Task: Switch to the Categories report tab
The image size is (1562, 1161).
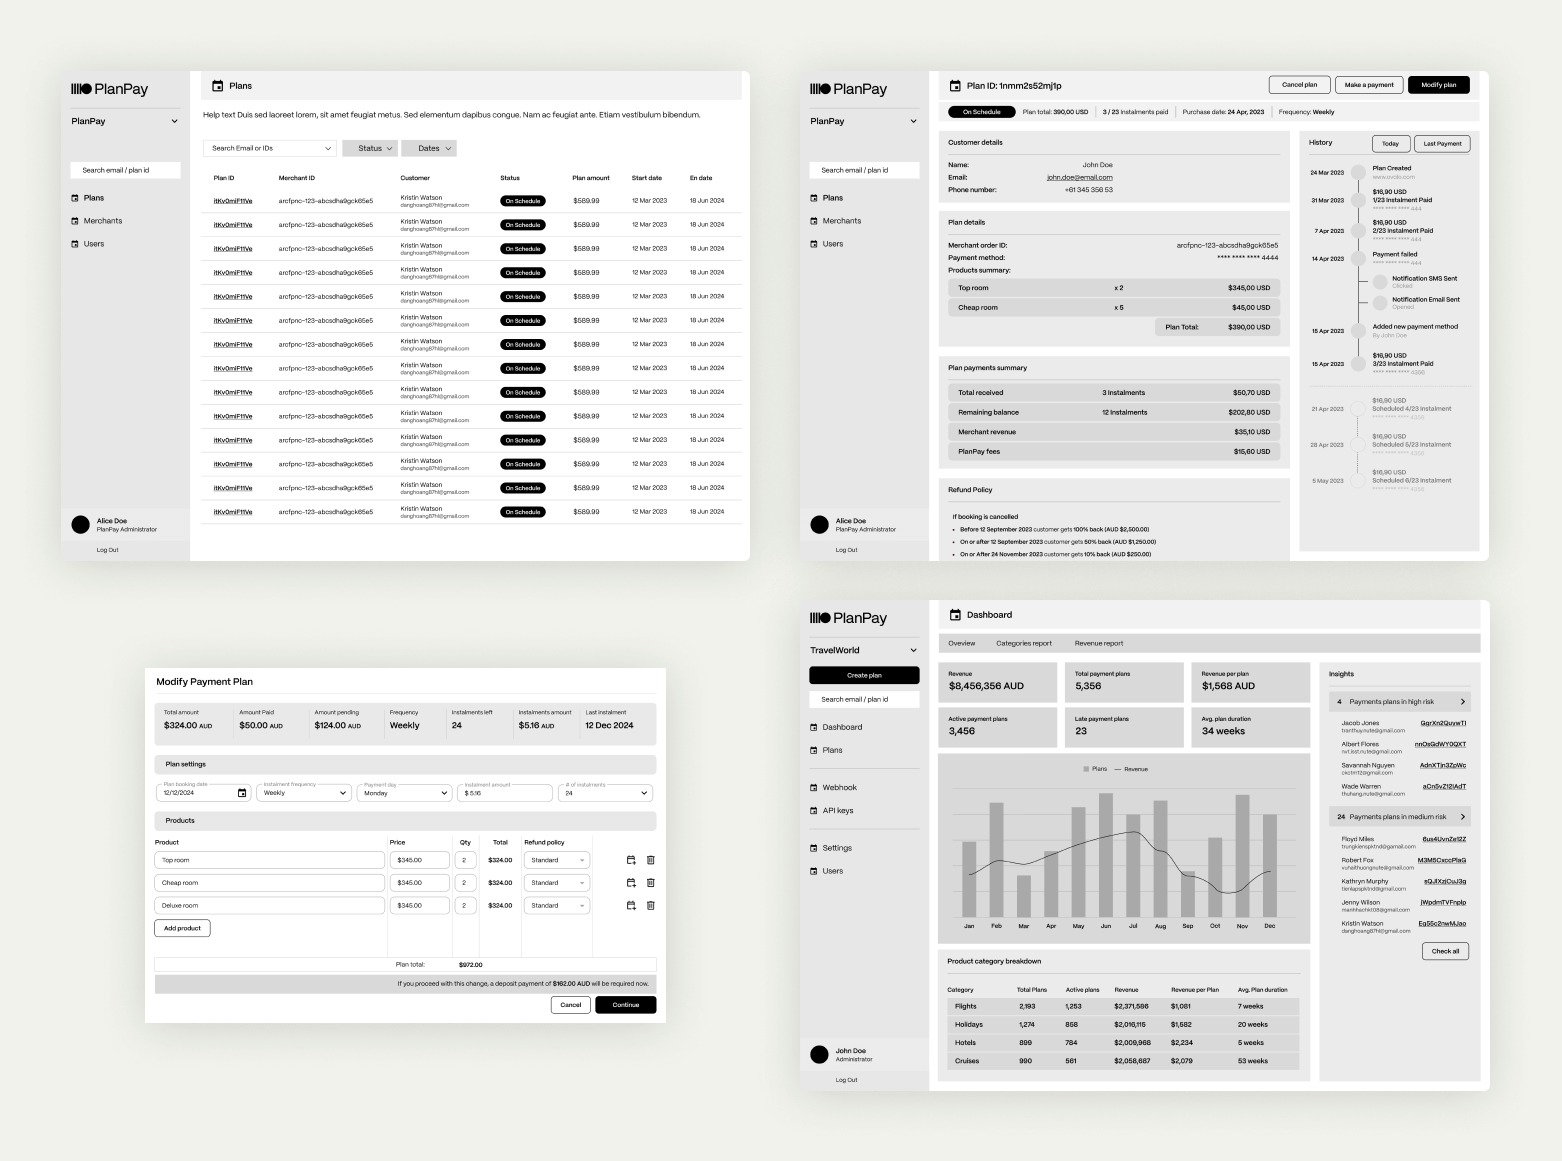Action: click(1024, 644)
